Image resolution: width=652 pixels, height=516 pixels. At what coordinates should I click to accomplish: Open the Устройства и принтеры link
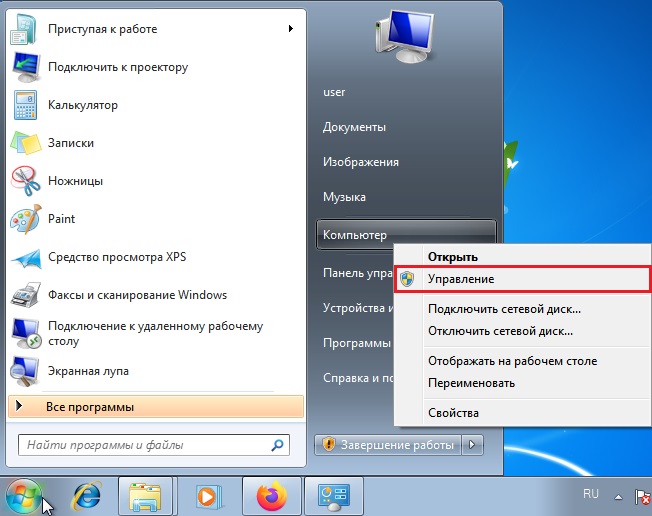click(358, 308)
